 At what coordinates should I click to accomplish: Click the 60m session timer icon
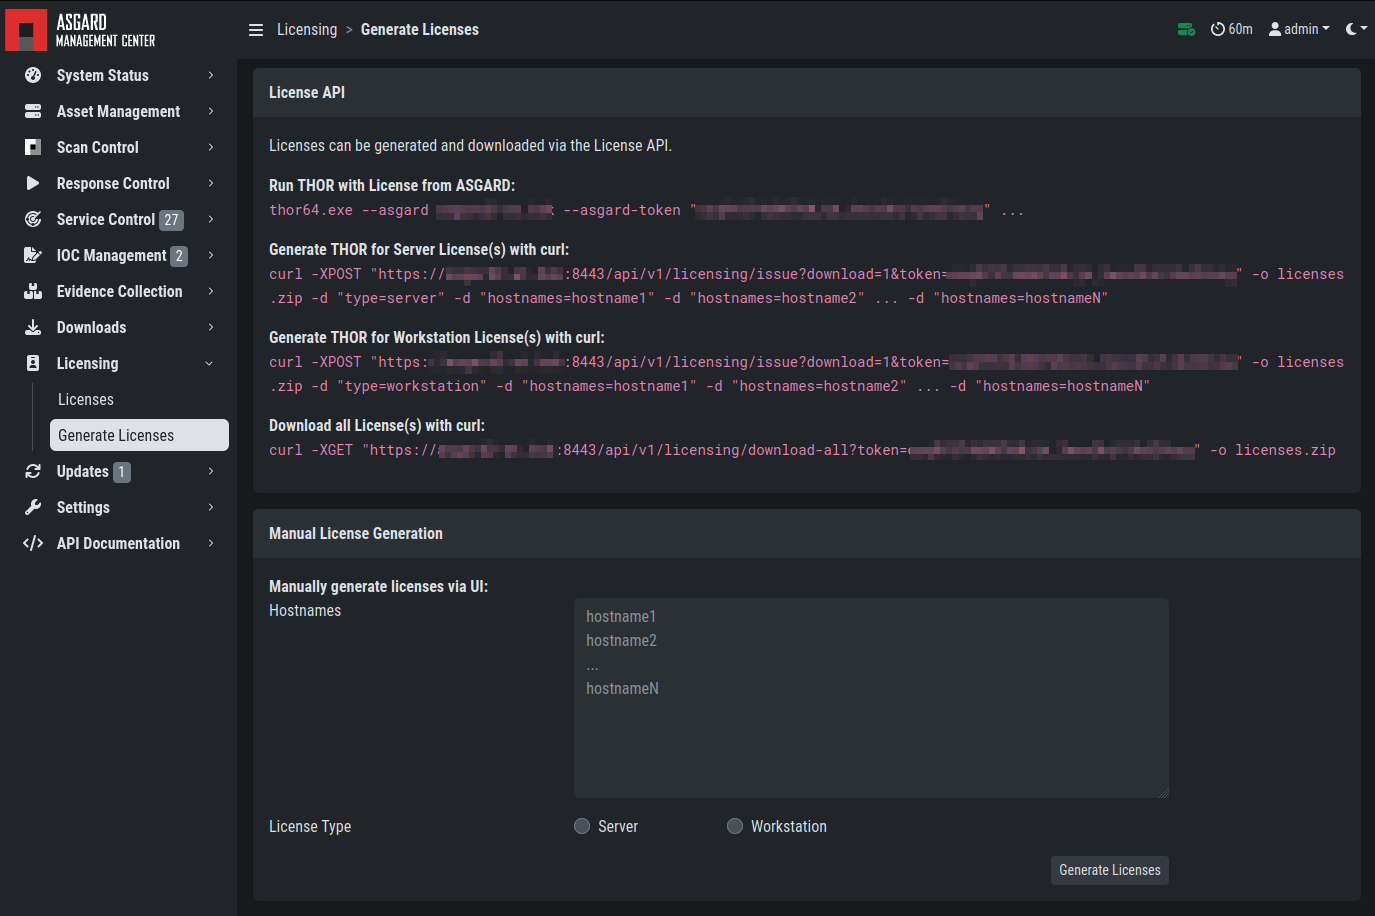click(1217, 29)
